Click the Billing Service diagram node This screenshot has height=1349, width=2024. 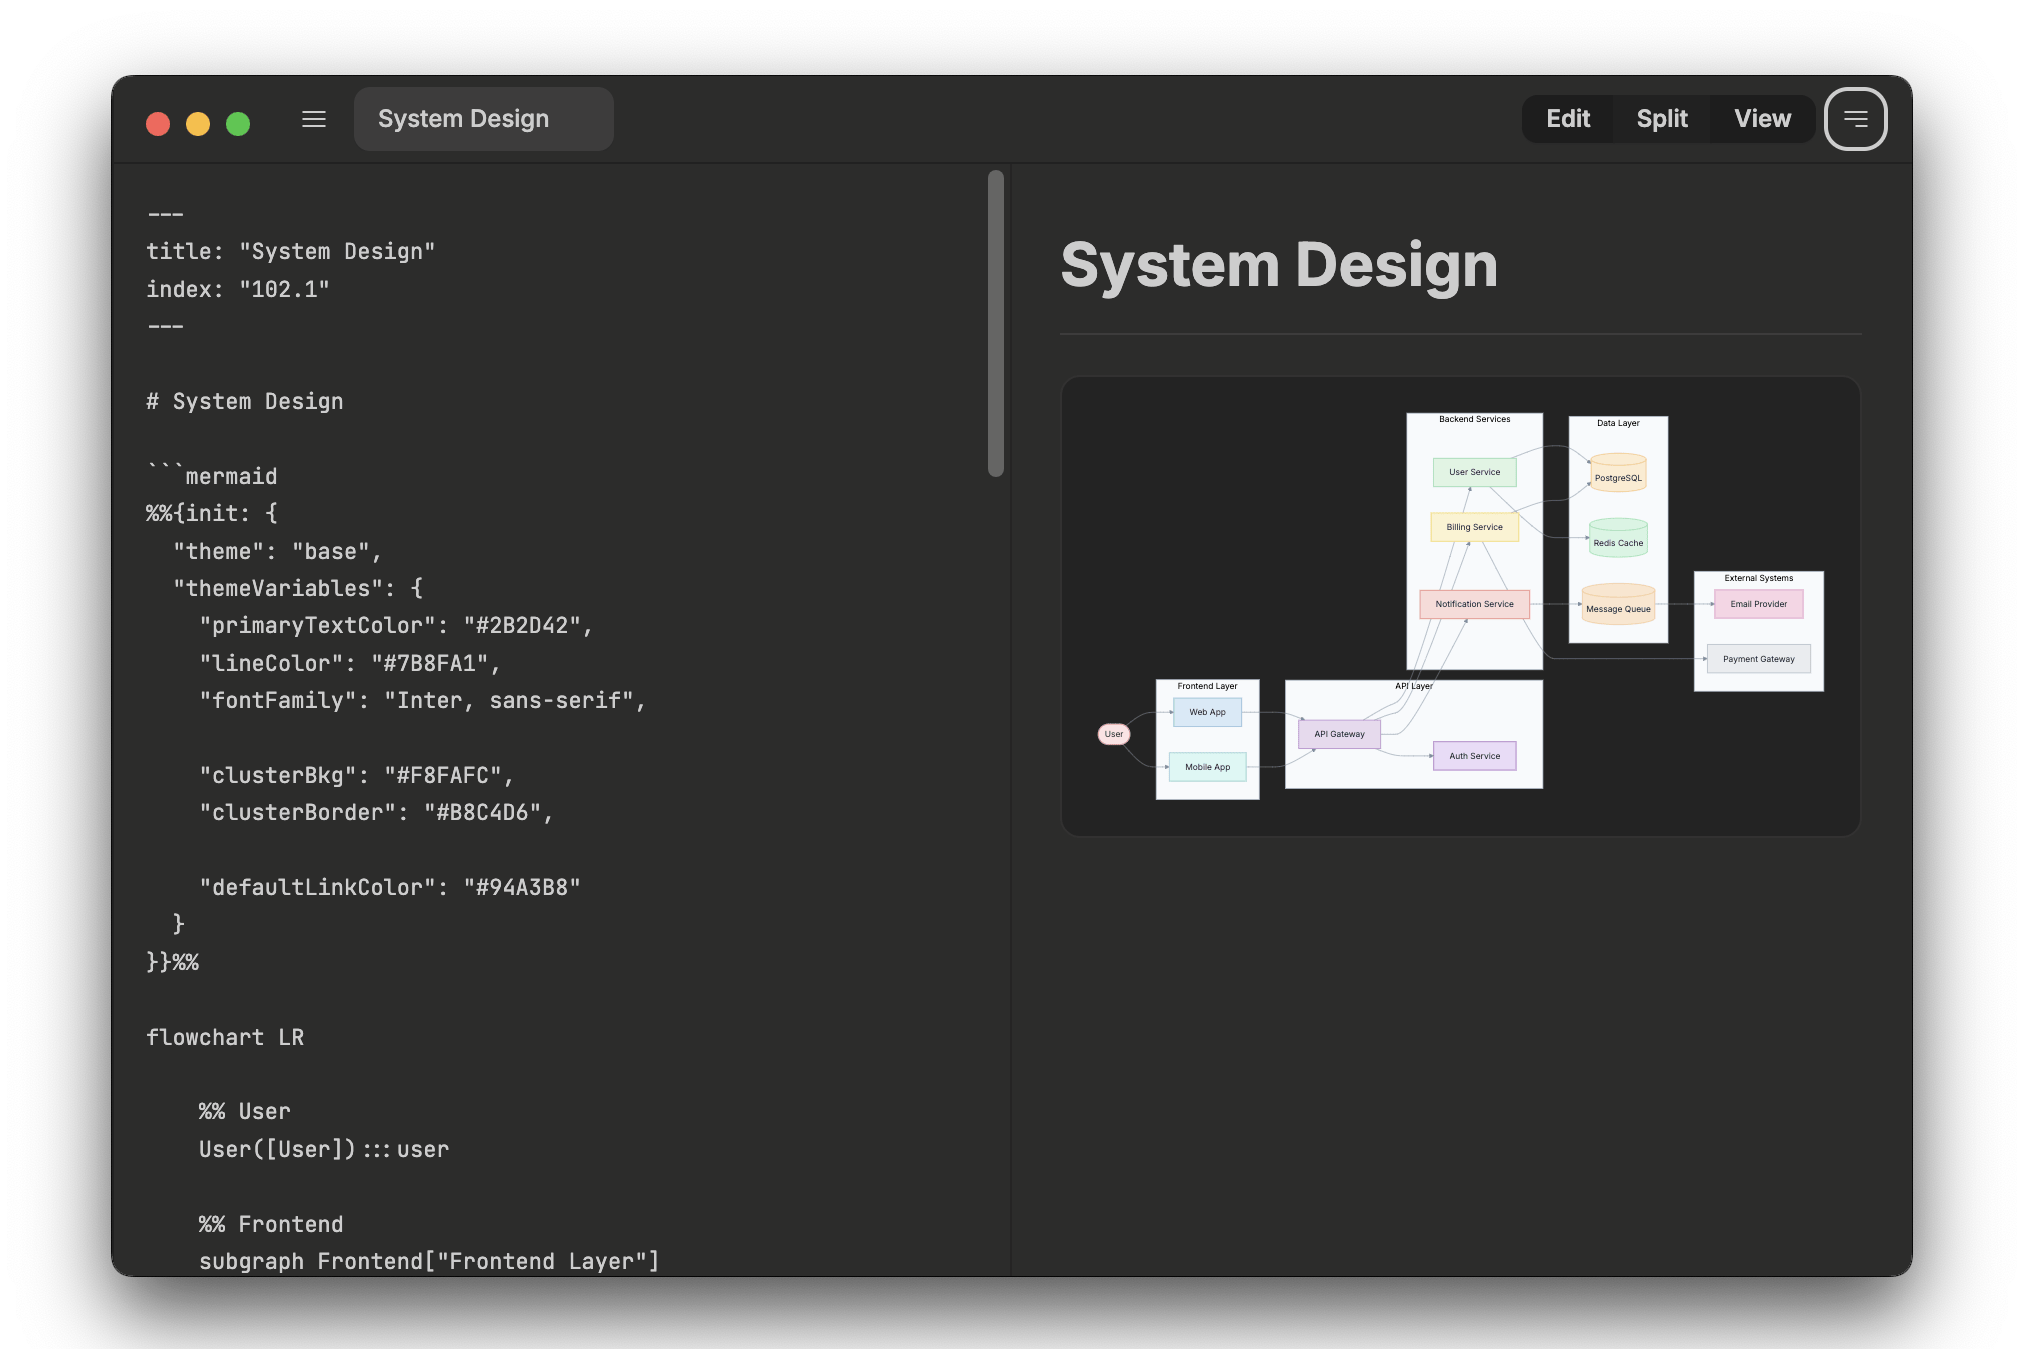(1474, 527)
